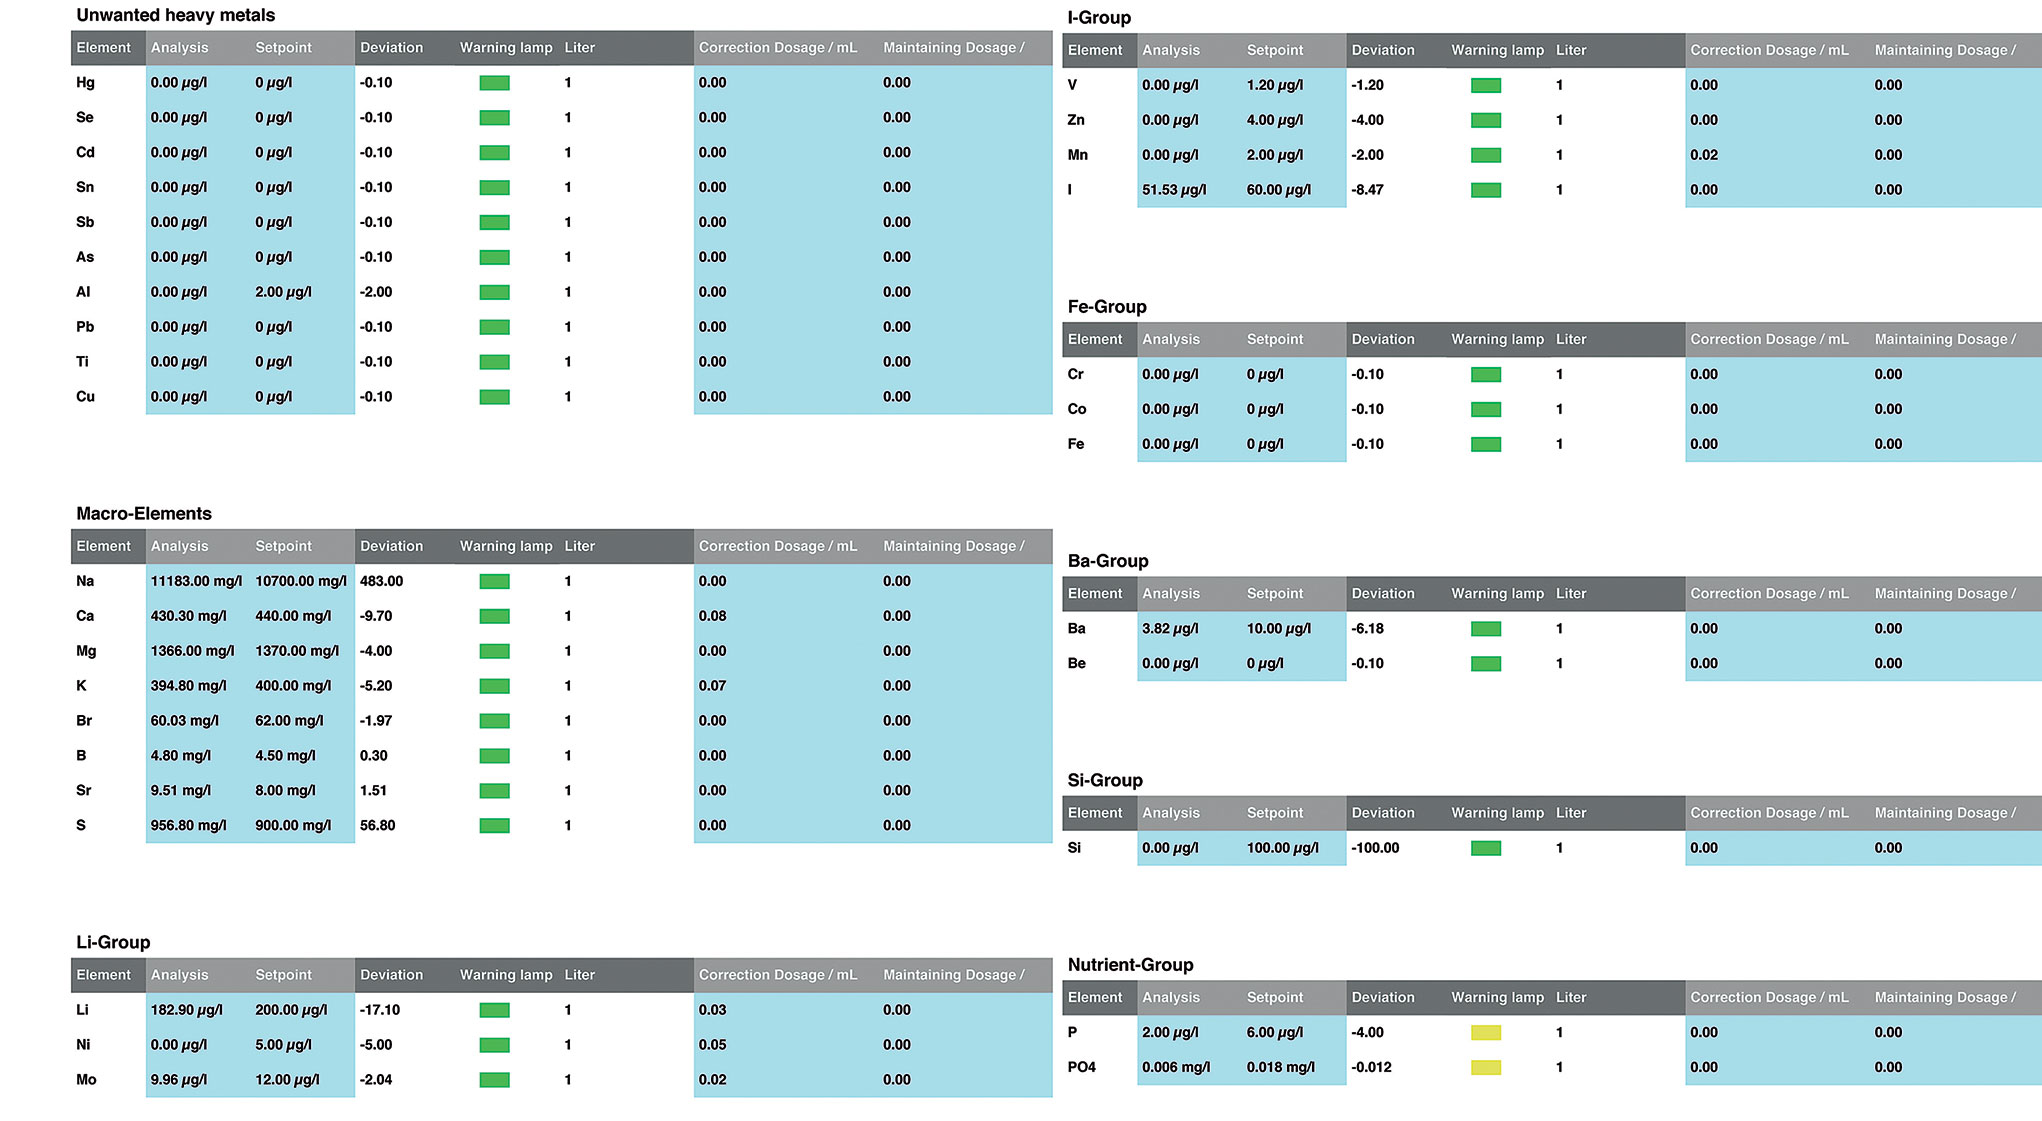Click the Cr element row label
This screenshot has height=1121, width=2042.
coord(1076,374)
